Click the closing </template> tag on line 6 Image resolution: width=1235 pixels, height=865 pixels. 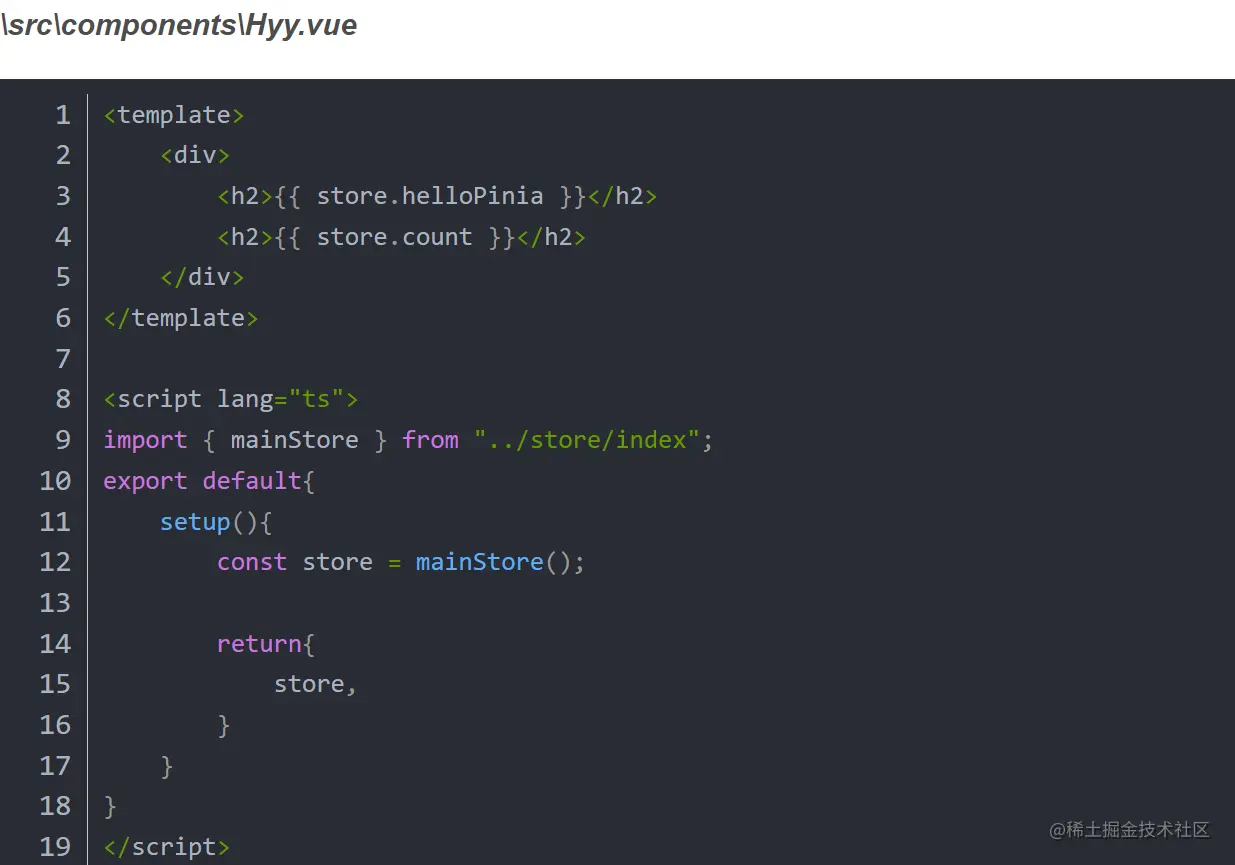[x=181, y=318]
